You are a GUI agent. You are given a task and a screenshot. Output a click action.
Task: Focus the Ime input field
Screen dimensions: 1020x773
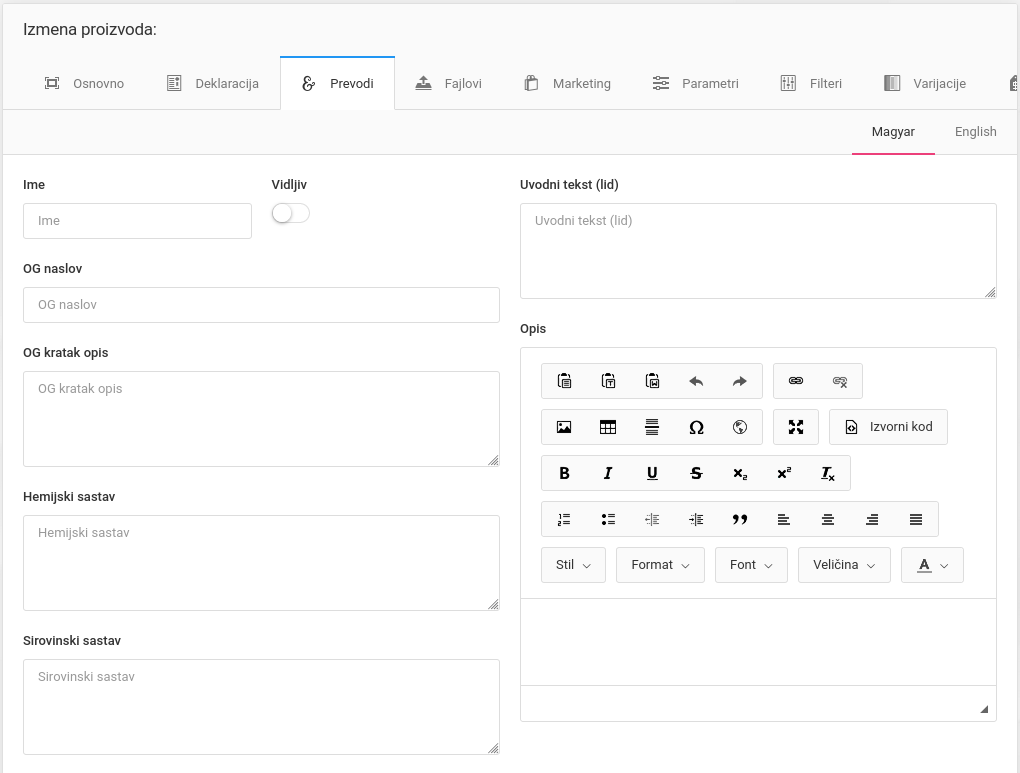(137, 221)
